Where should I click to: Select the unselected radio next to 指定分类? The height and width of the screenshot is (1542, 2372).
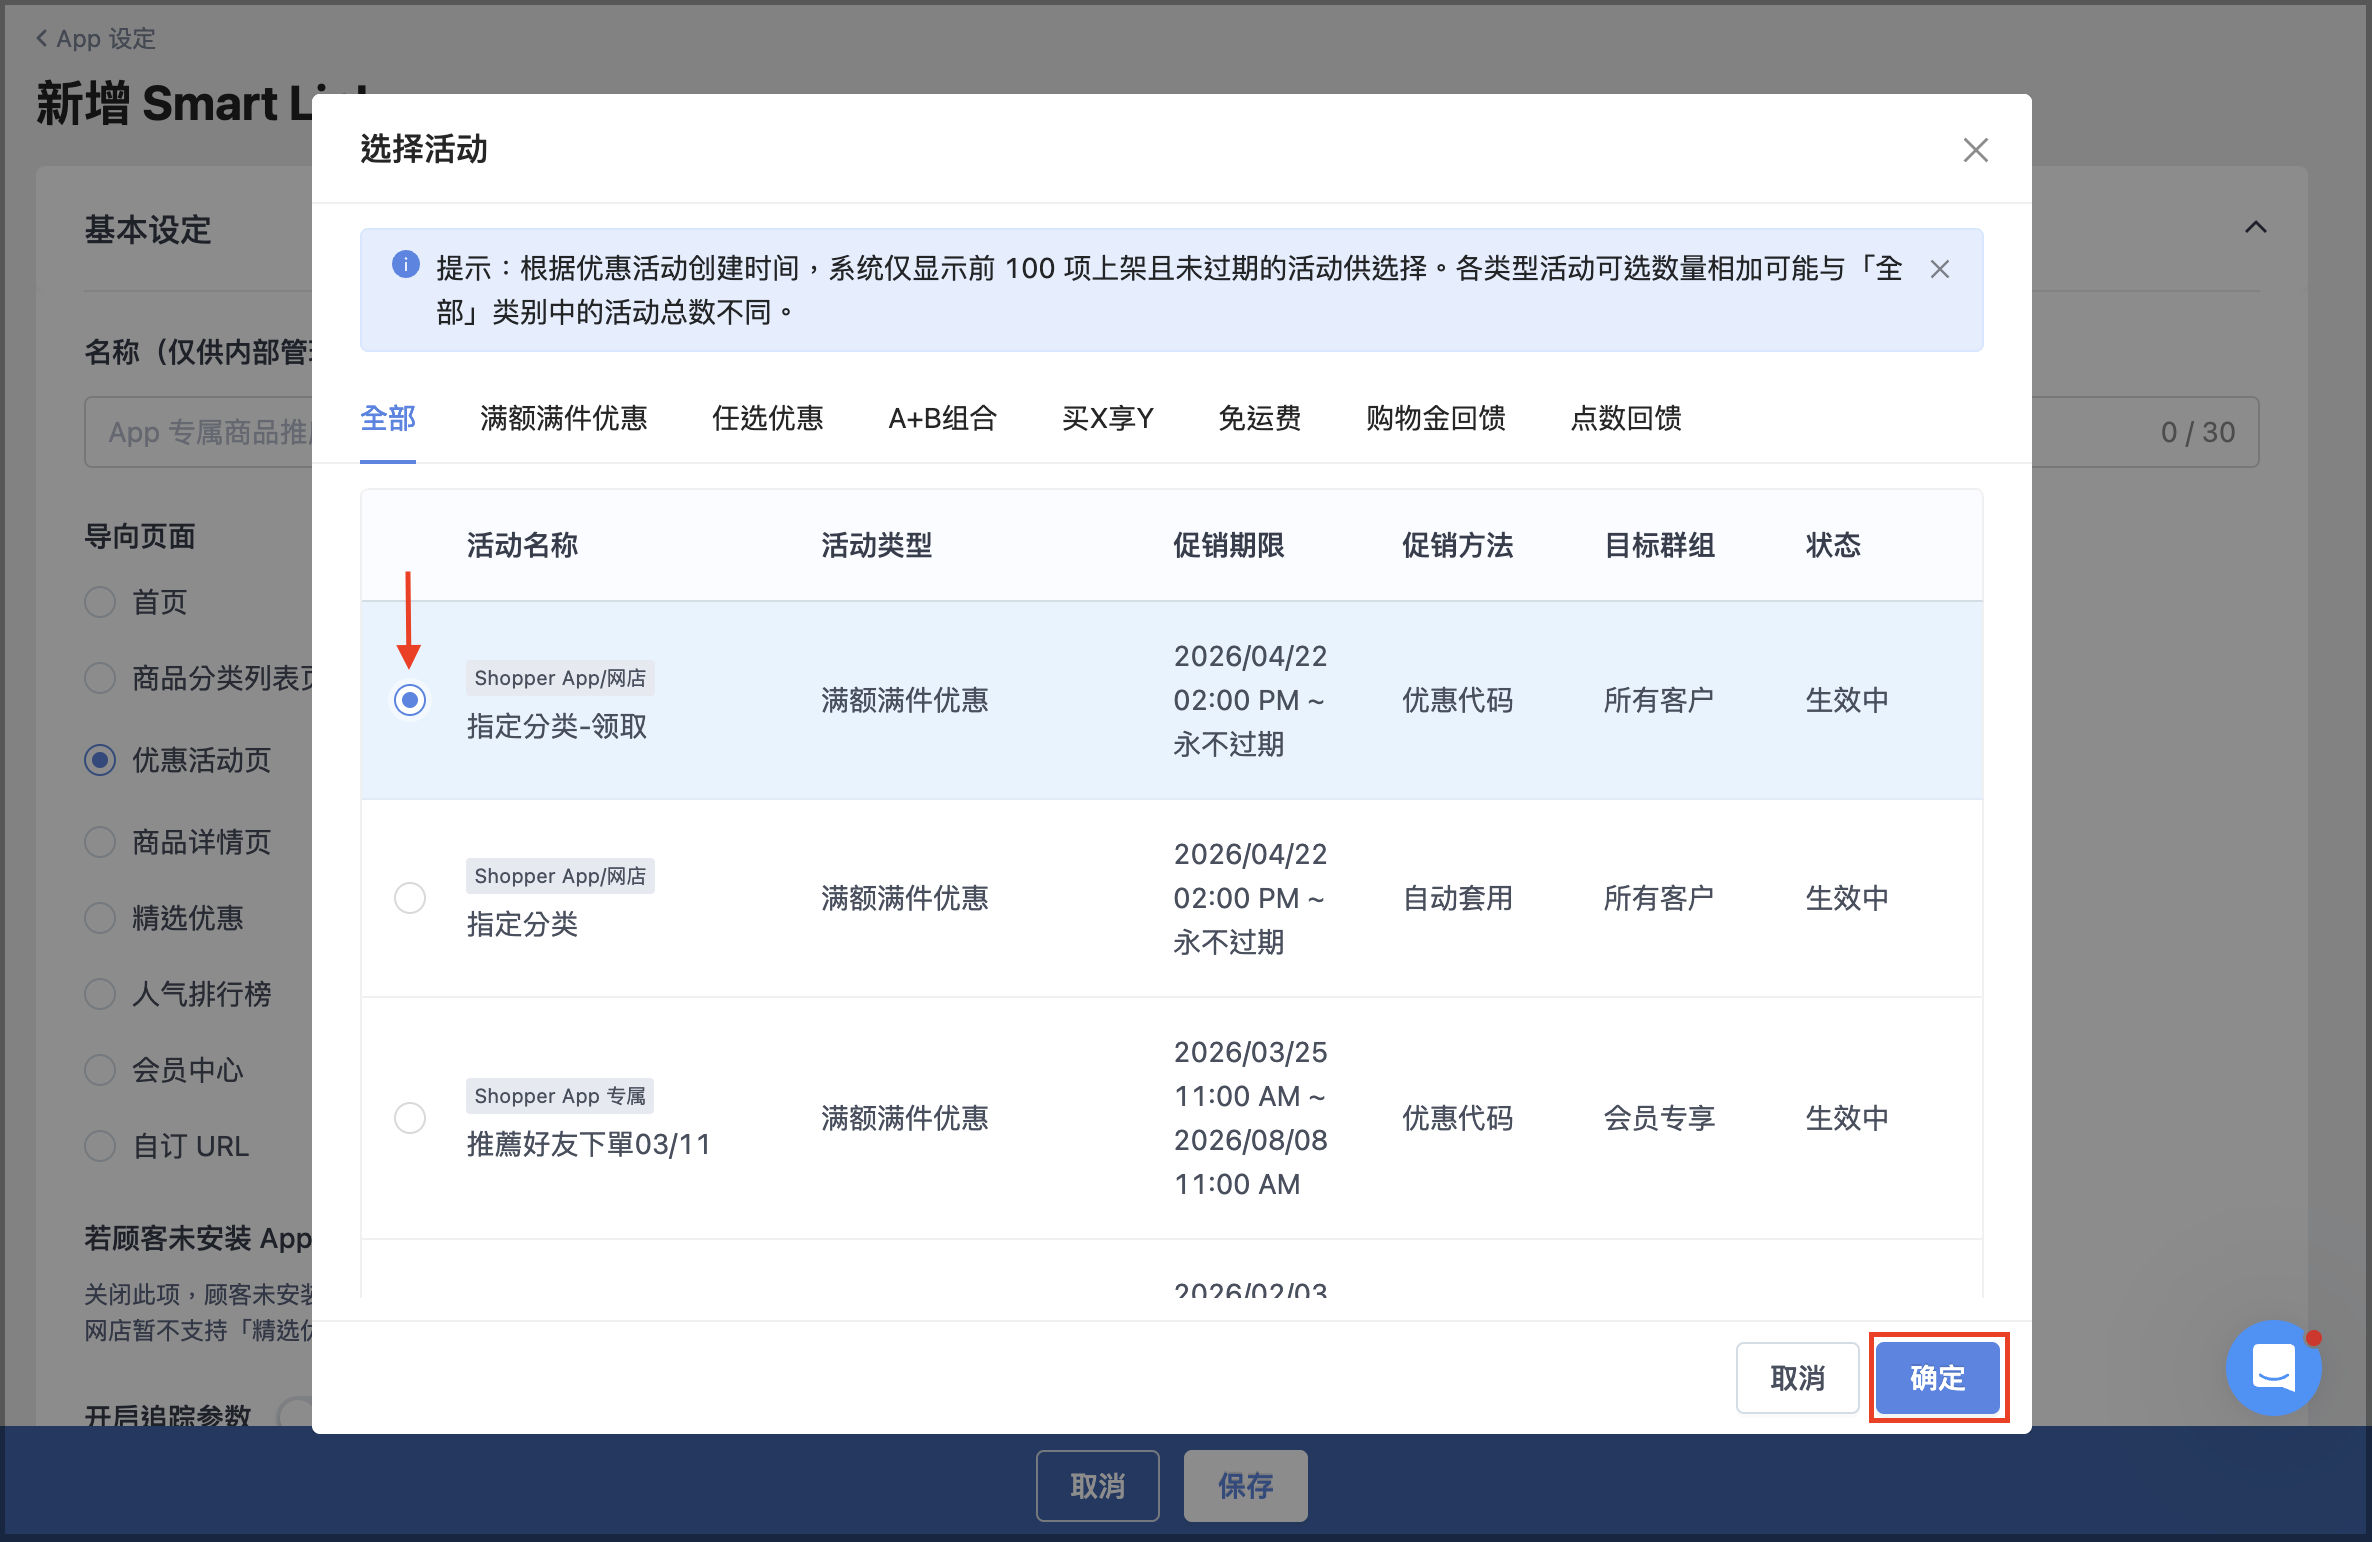click(410, 898)
